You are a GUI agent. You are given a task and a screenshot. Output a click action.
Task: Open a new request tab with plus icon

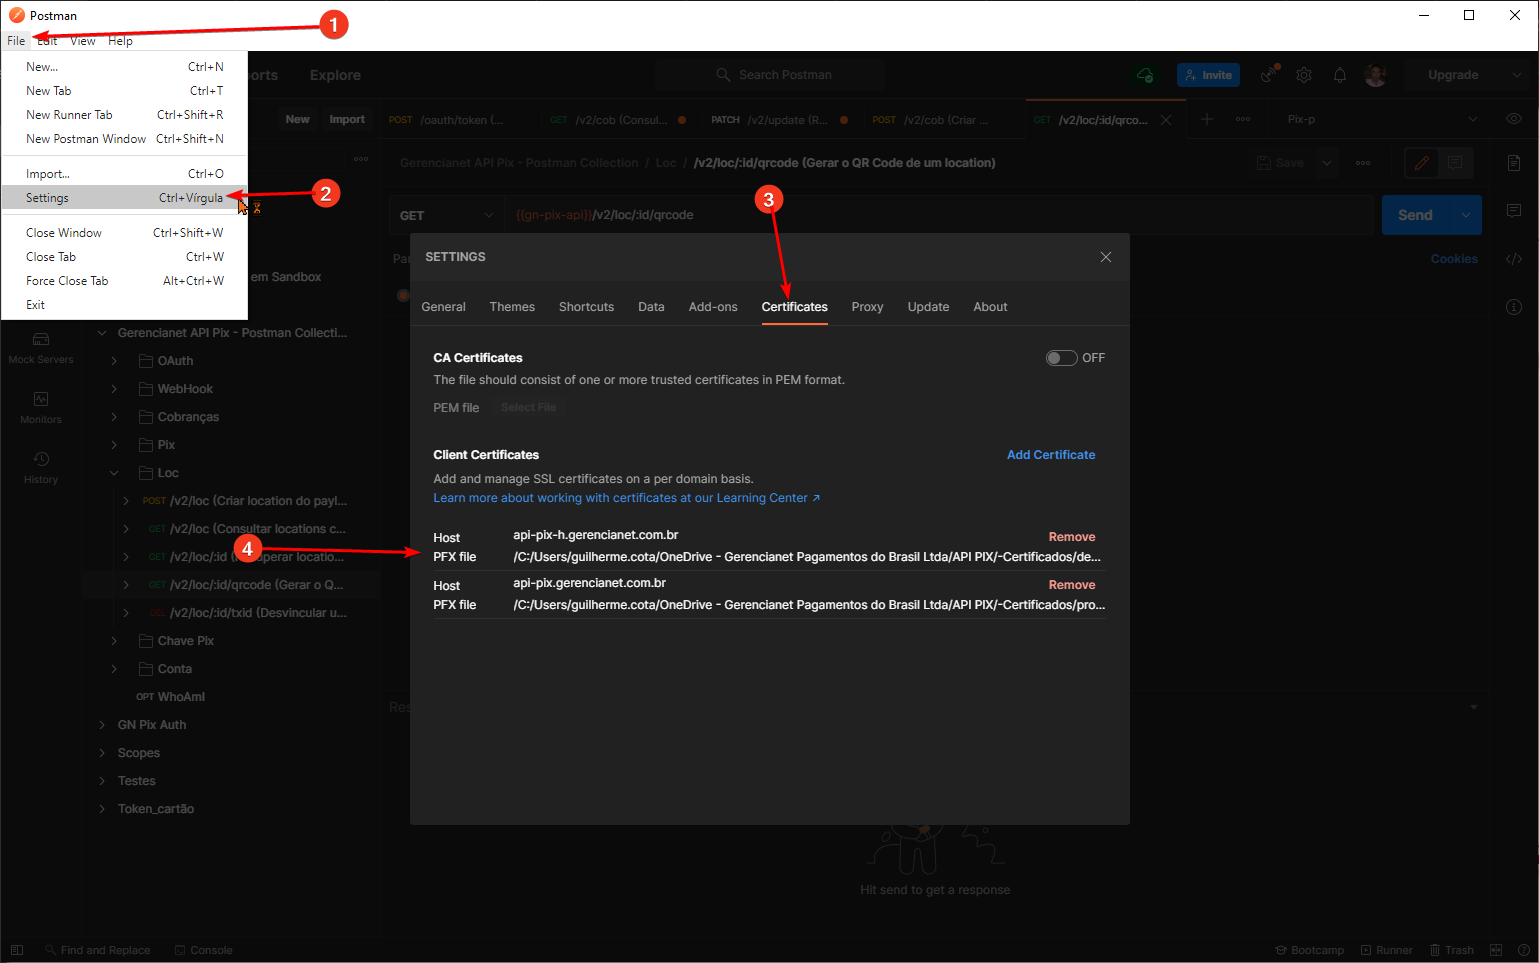(1207, 119)
